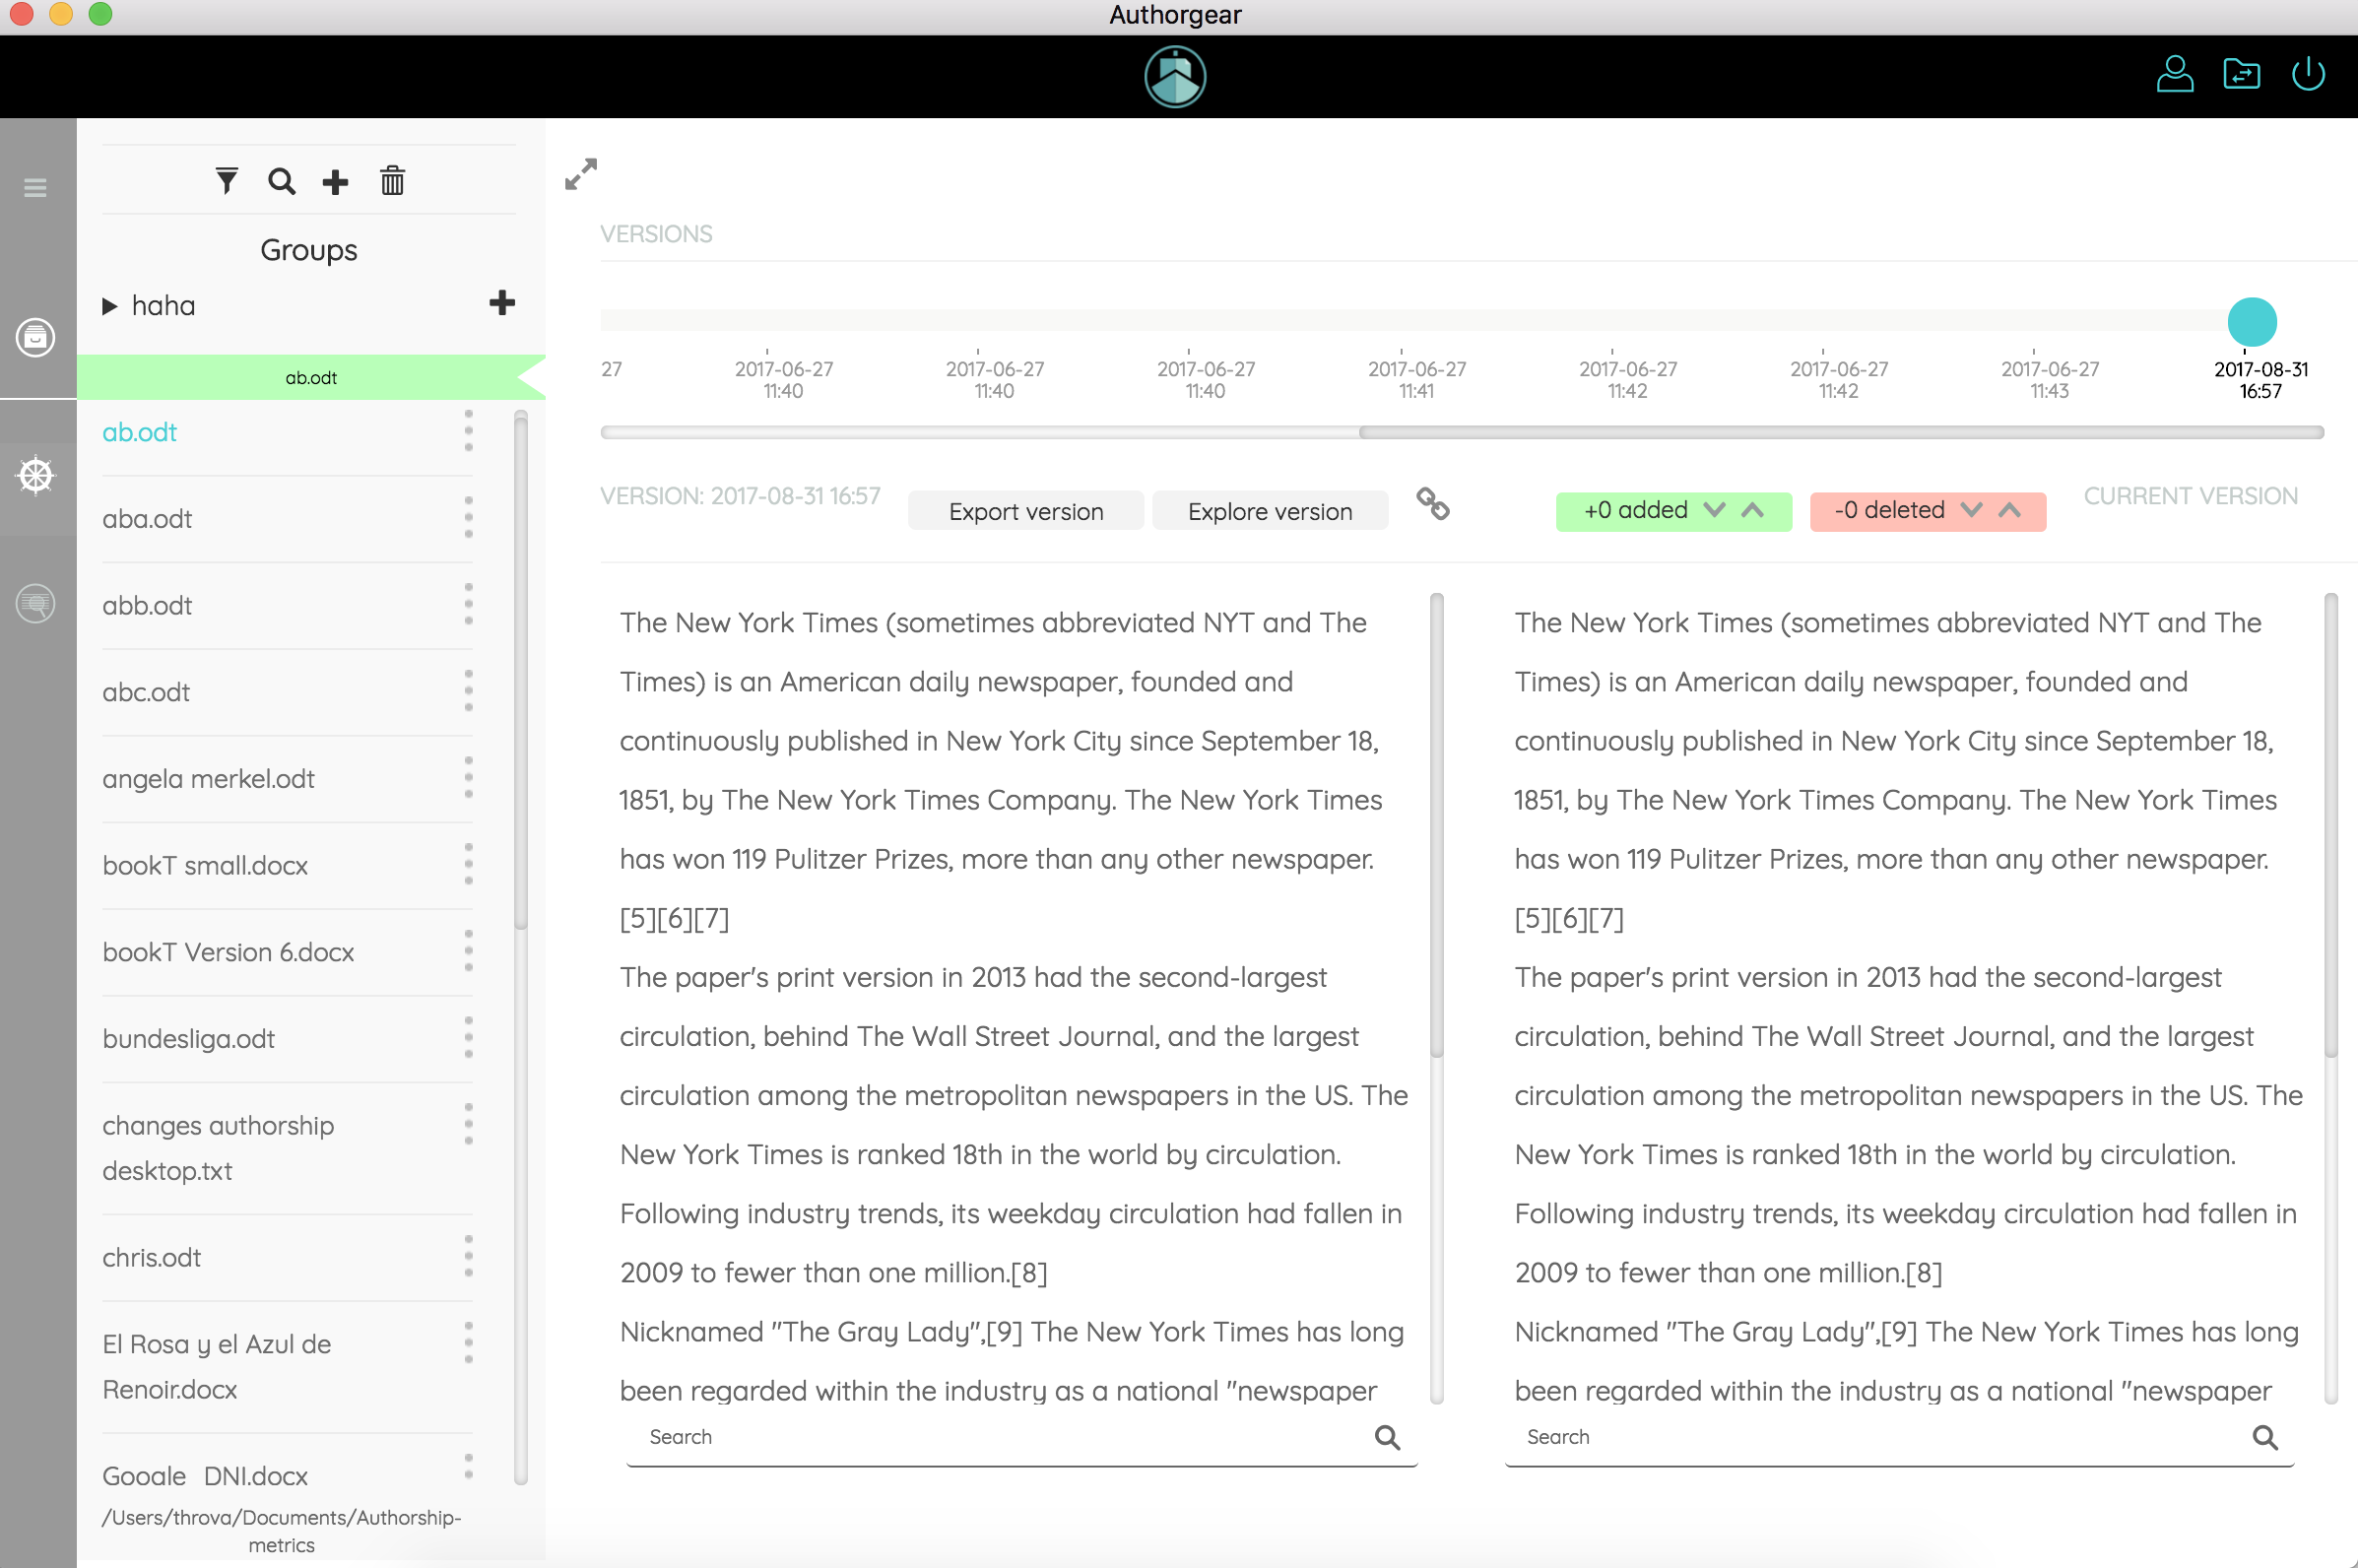The image size is (2358, 1568).
Task: Open ab.odt file
Action: (x=139, y=432)
